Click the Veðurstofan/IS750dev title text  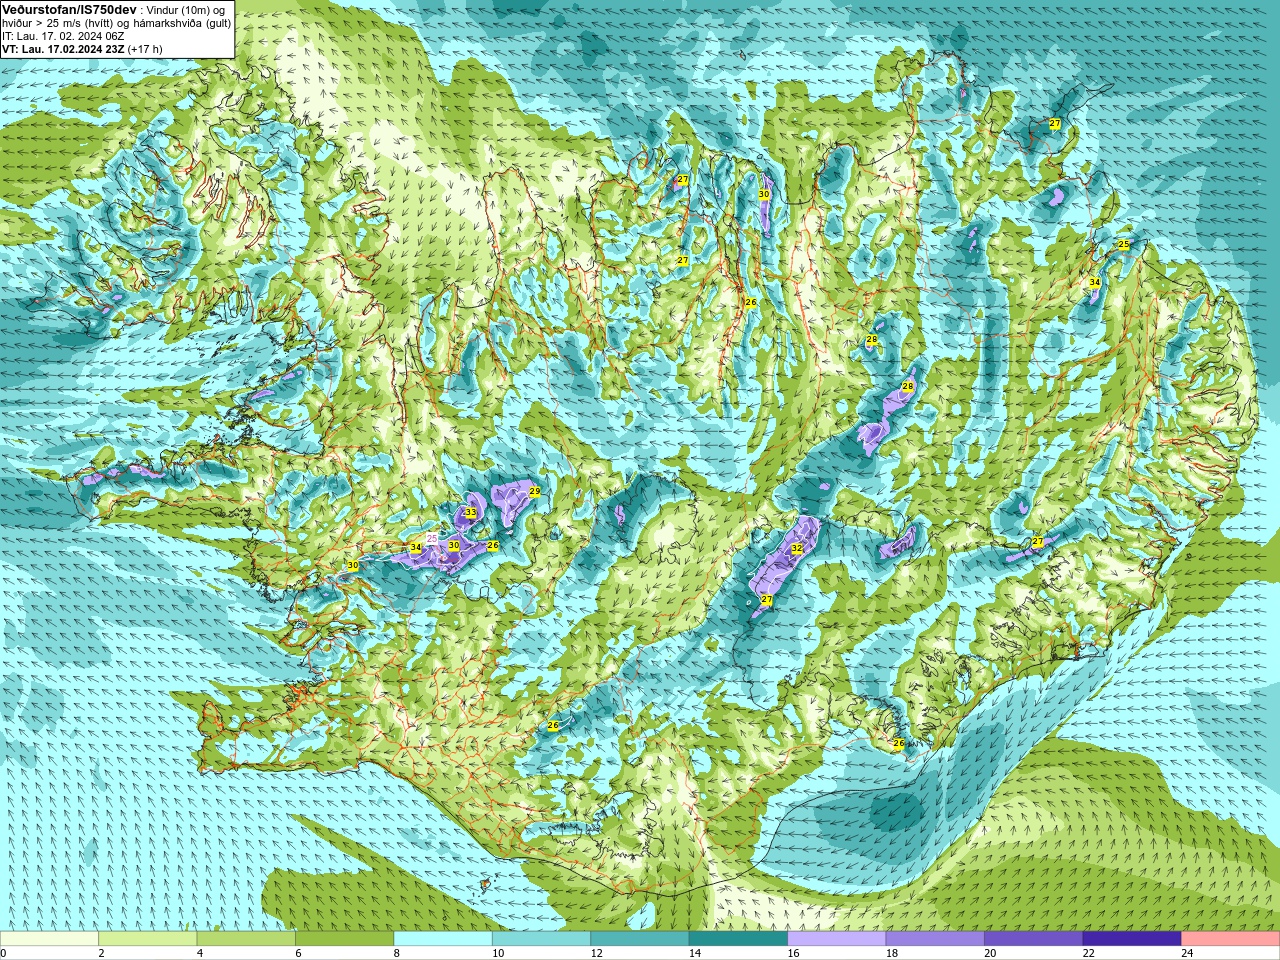[x=69, y=9]
